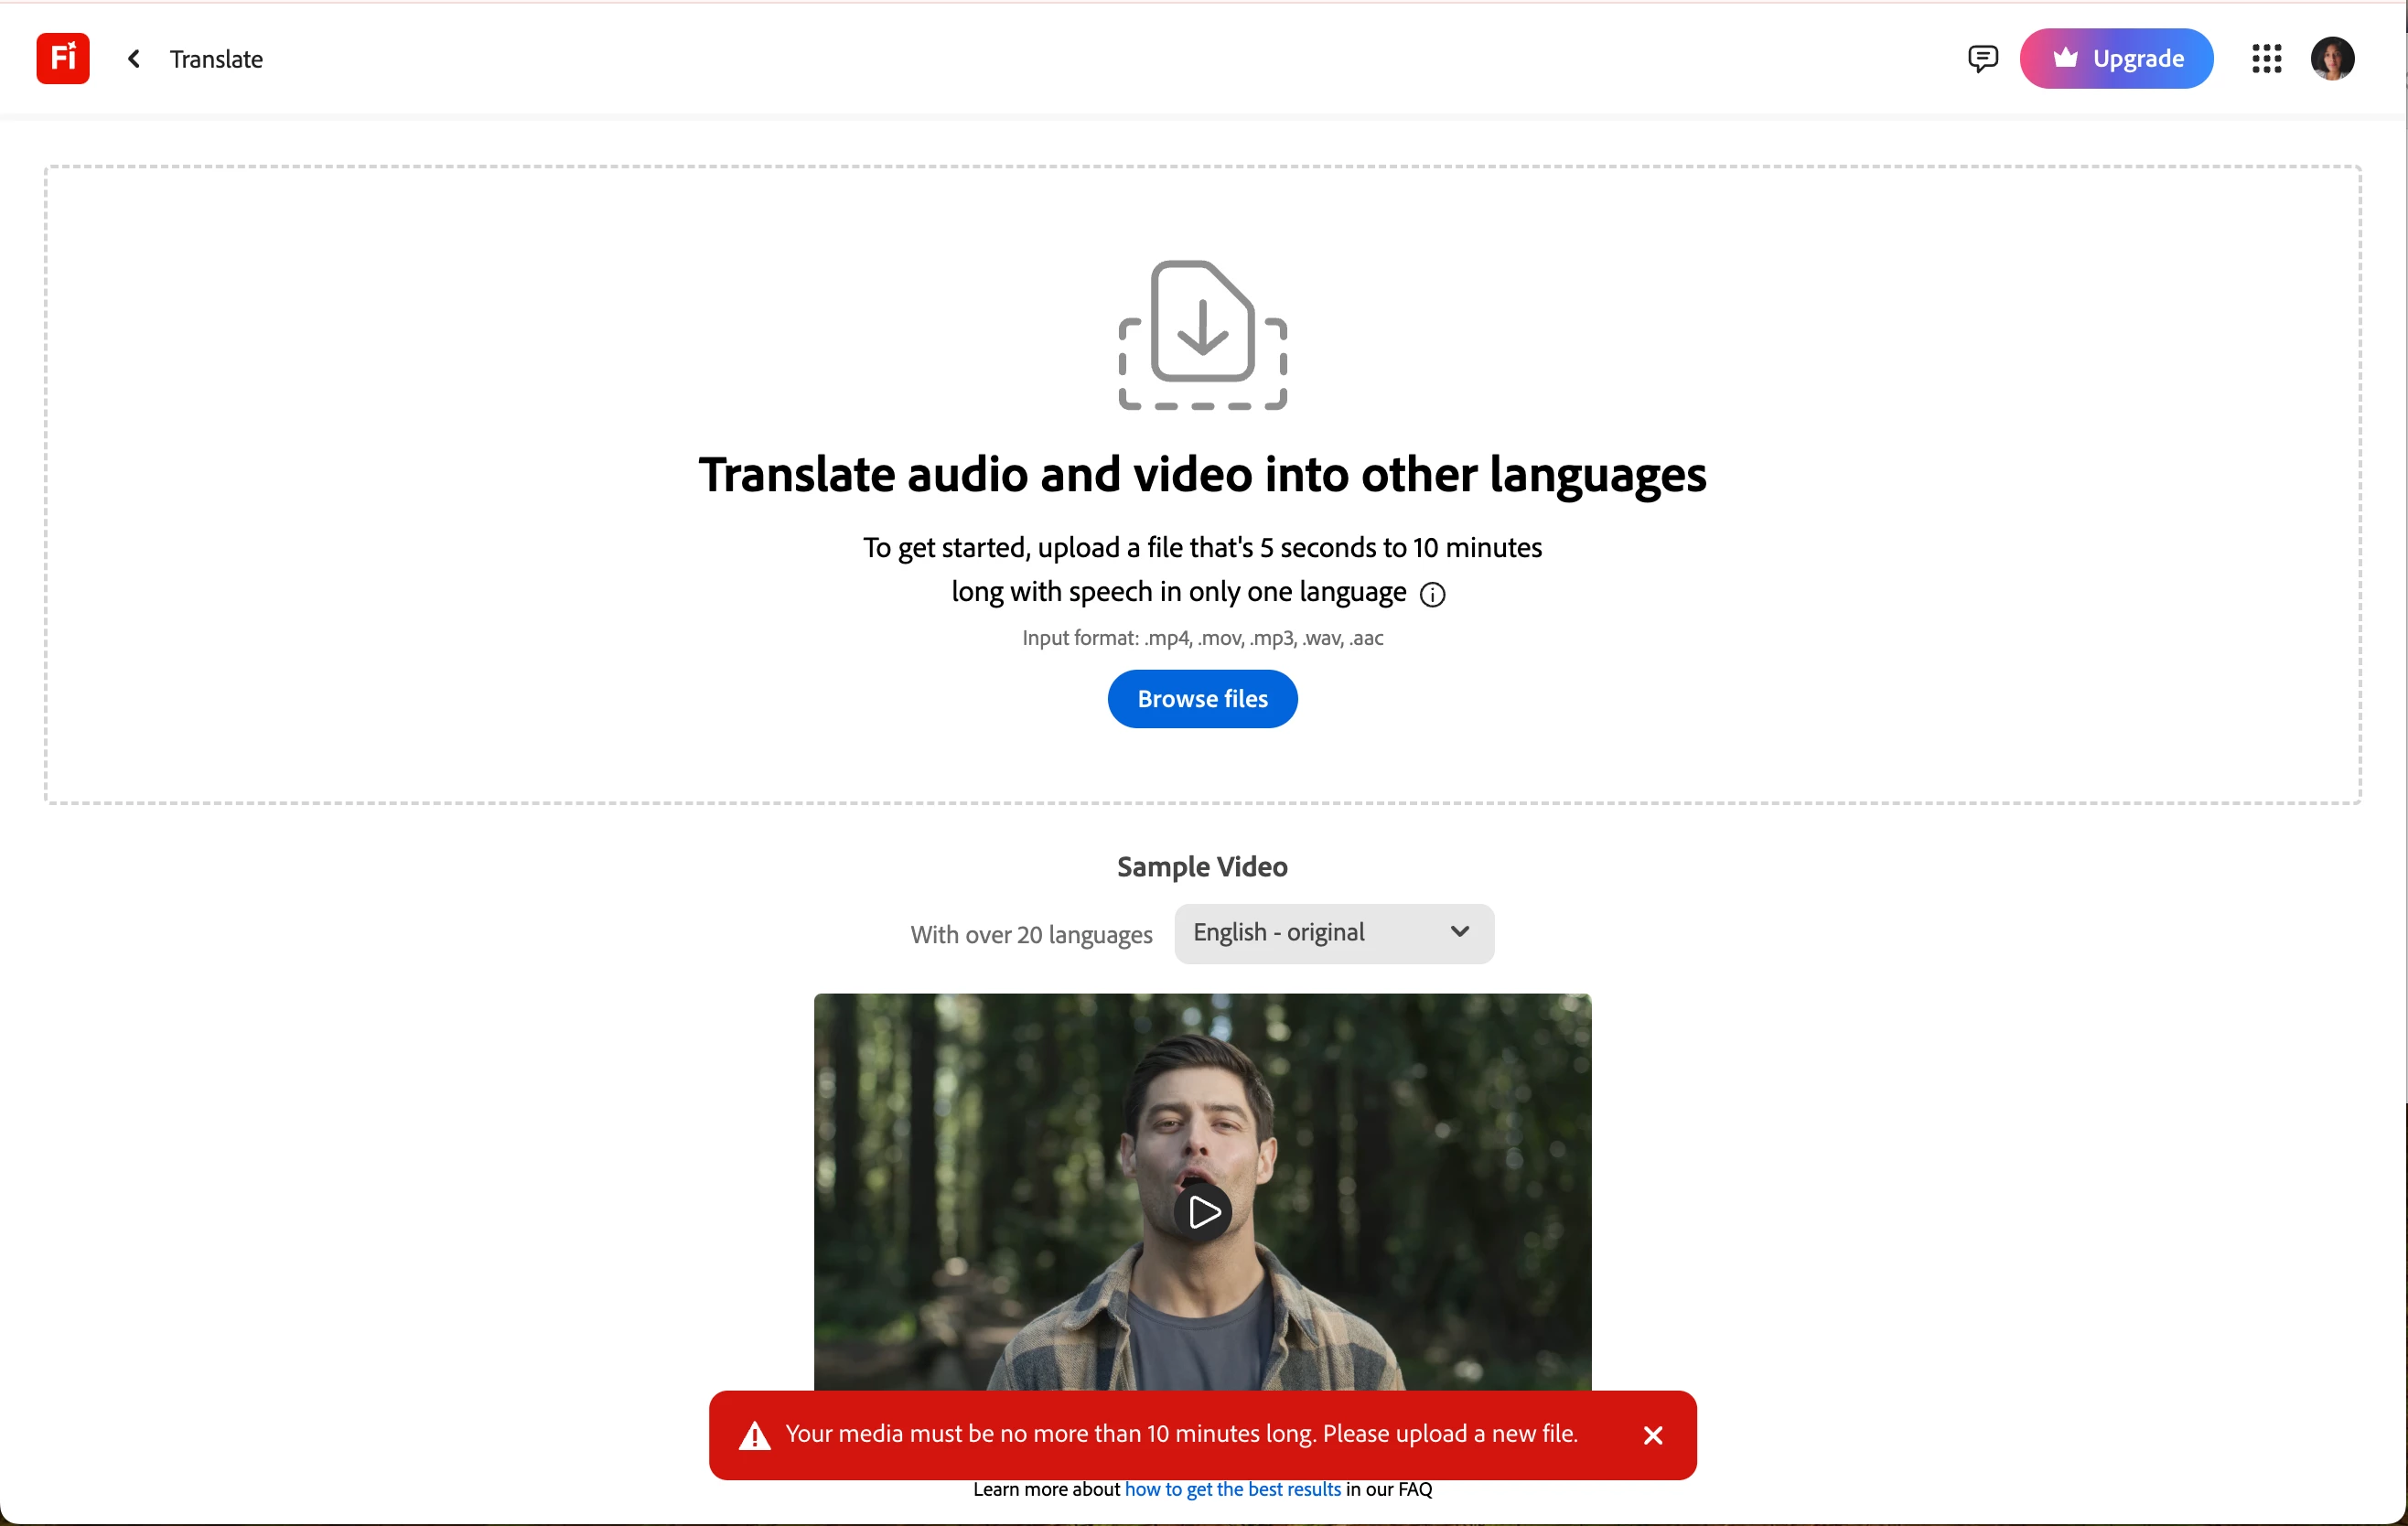Click the info icon beside language text
Screen dimensions: 2408x1526
point(1432,594)
